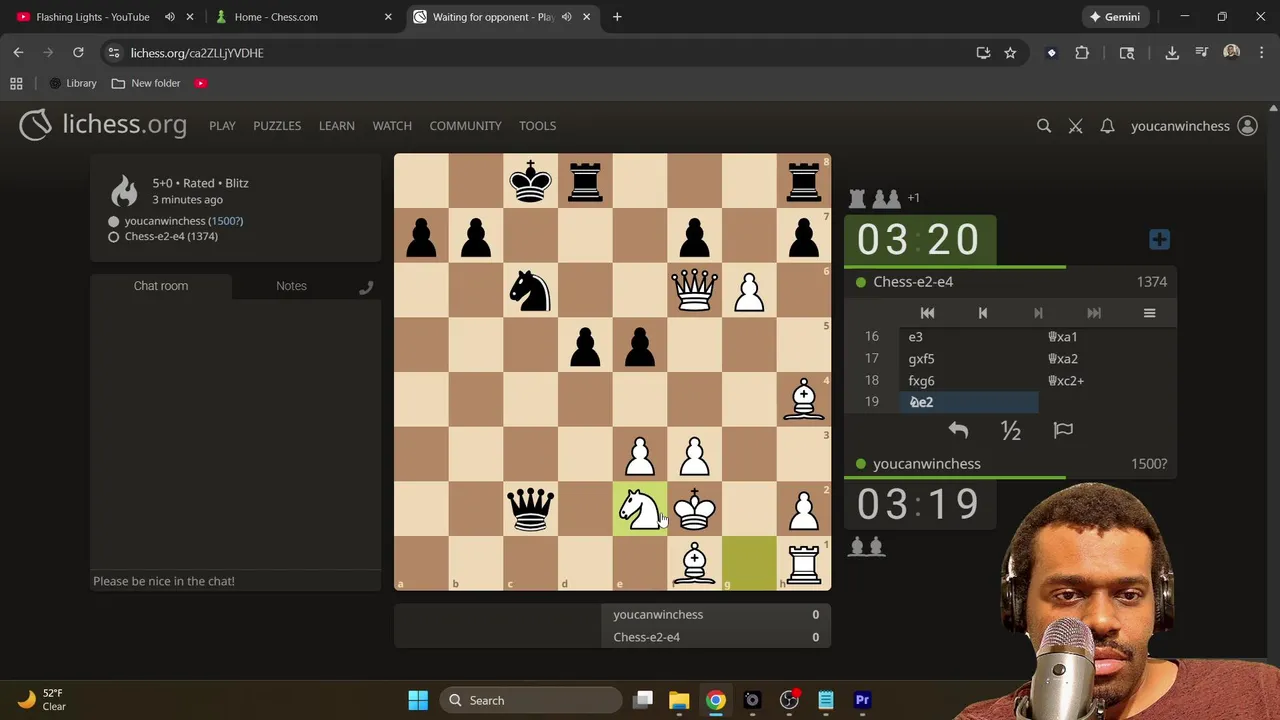The height and width of the screenshot is (720, 1280).
Task: Select the white king on f2
Action: pyautogui.click(x=694, y=509)
